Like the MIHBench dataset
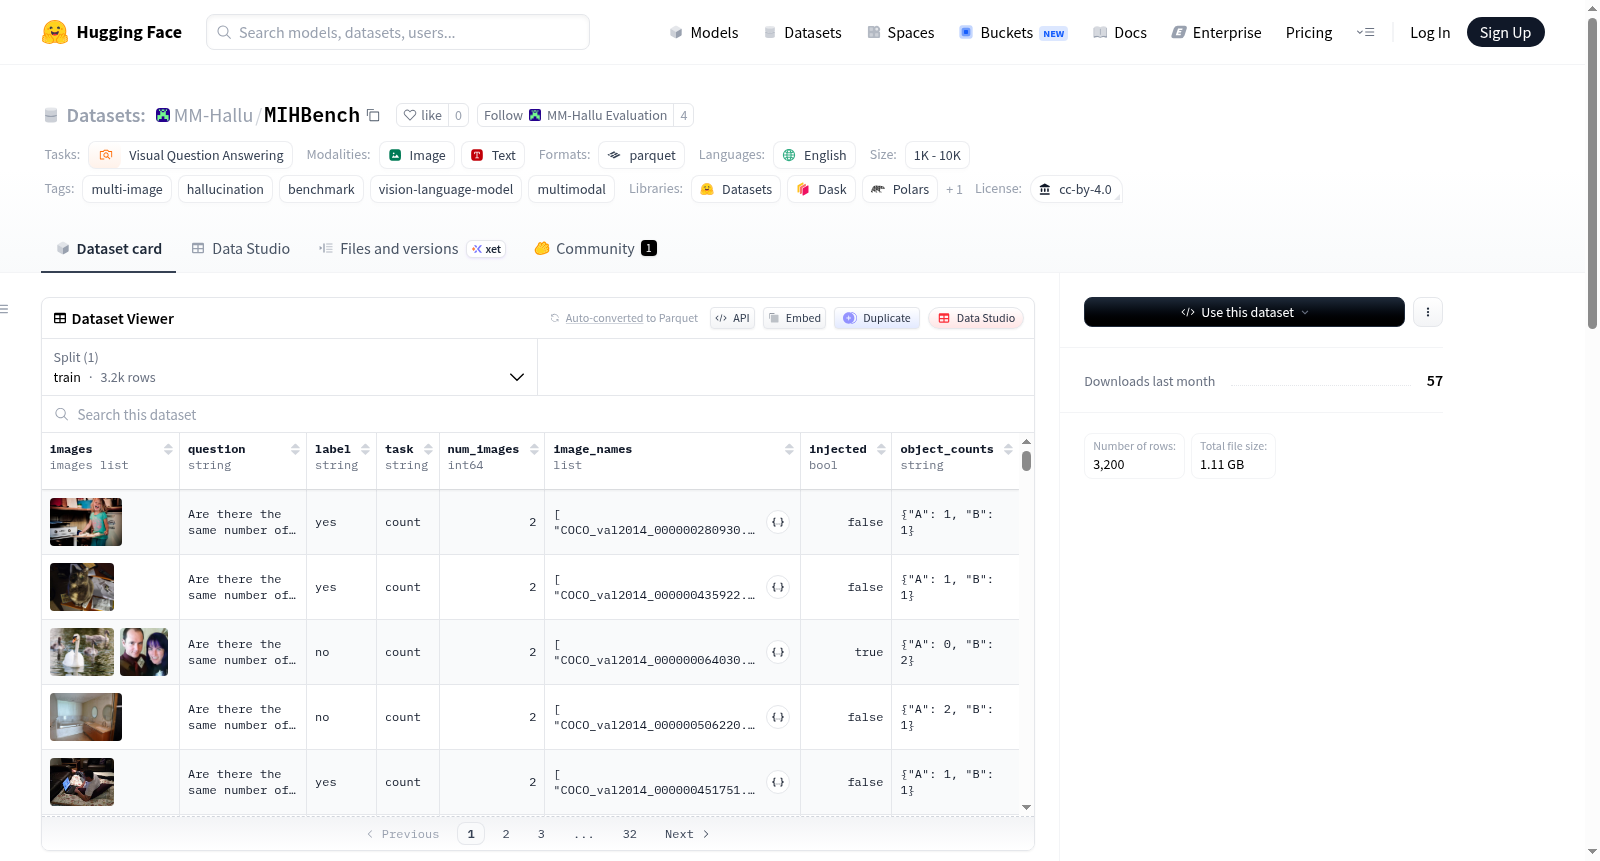Screen dimensions: 1600x861 click(x=422, y=115)
